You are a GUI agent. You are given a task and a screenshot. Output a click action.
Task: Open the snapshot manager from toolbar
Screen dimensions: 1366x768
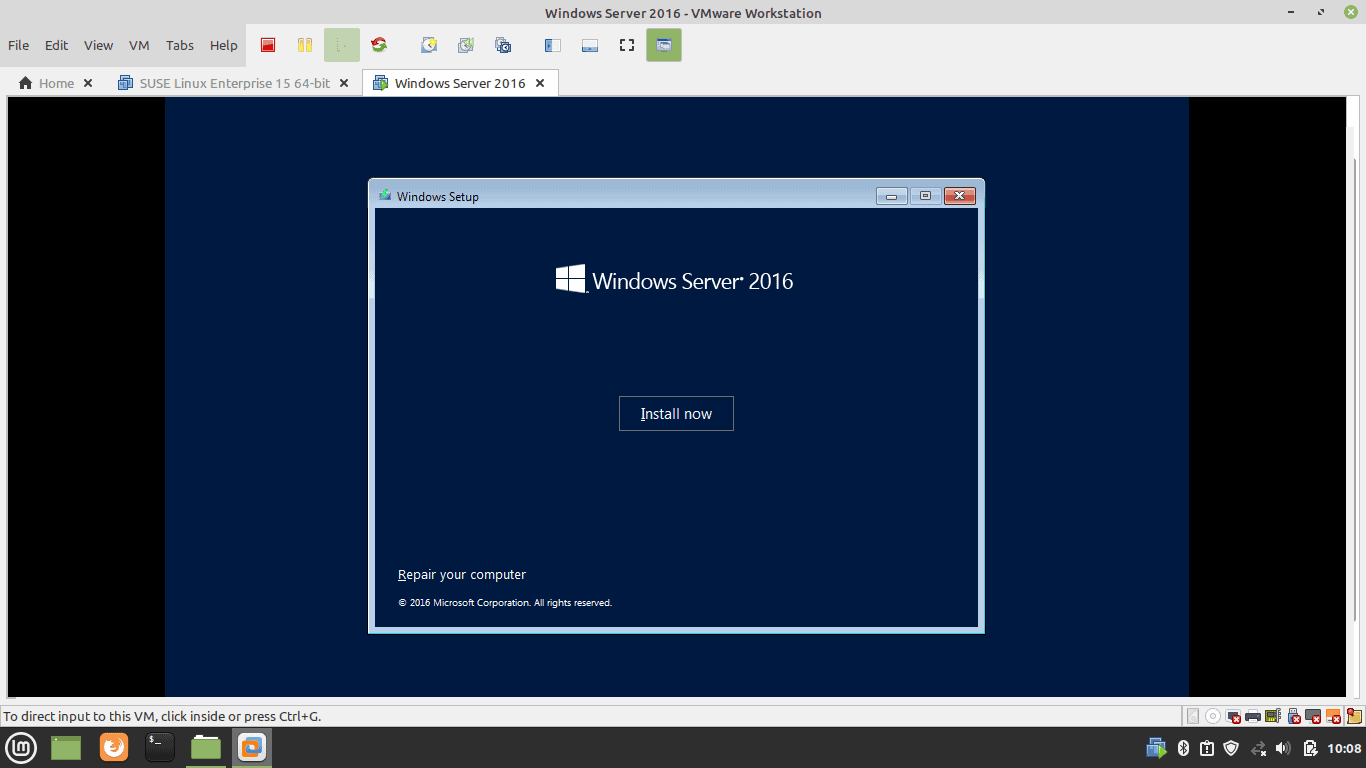[x=503, y=45]
